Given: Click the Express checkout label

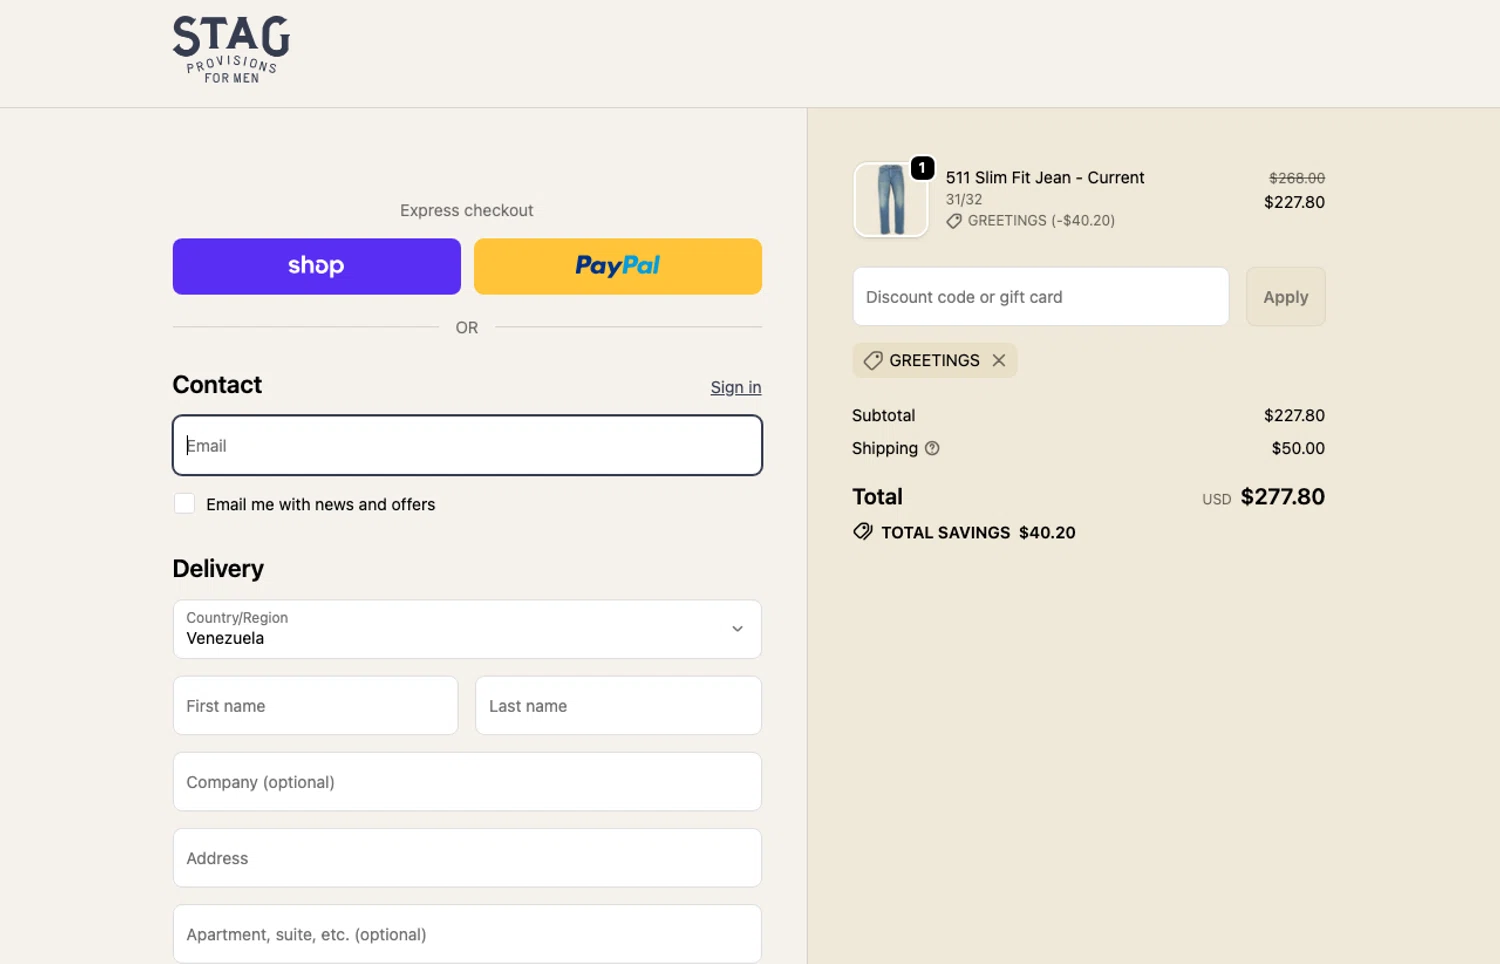Looking at the screenshot, I should point(467,210).
